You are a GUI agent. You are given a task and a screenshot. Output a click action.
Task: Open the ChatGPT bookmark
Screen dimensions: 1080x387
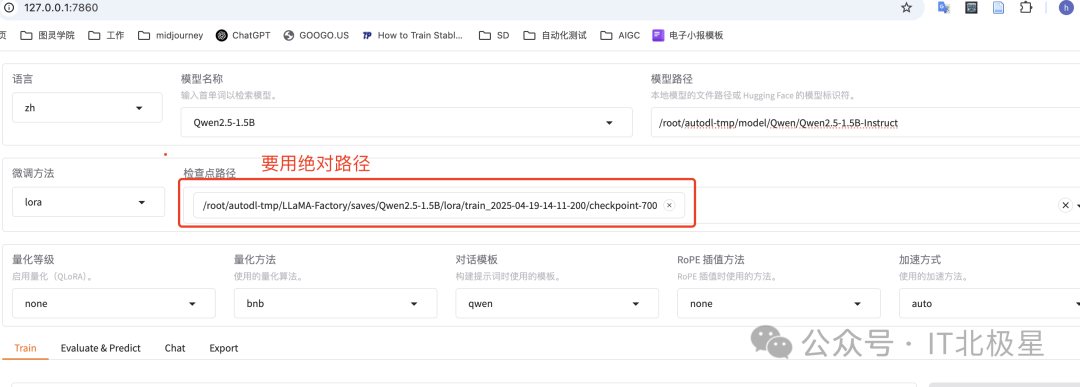click(243, 35)
